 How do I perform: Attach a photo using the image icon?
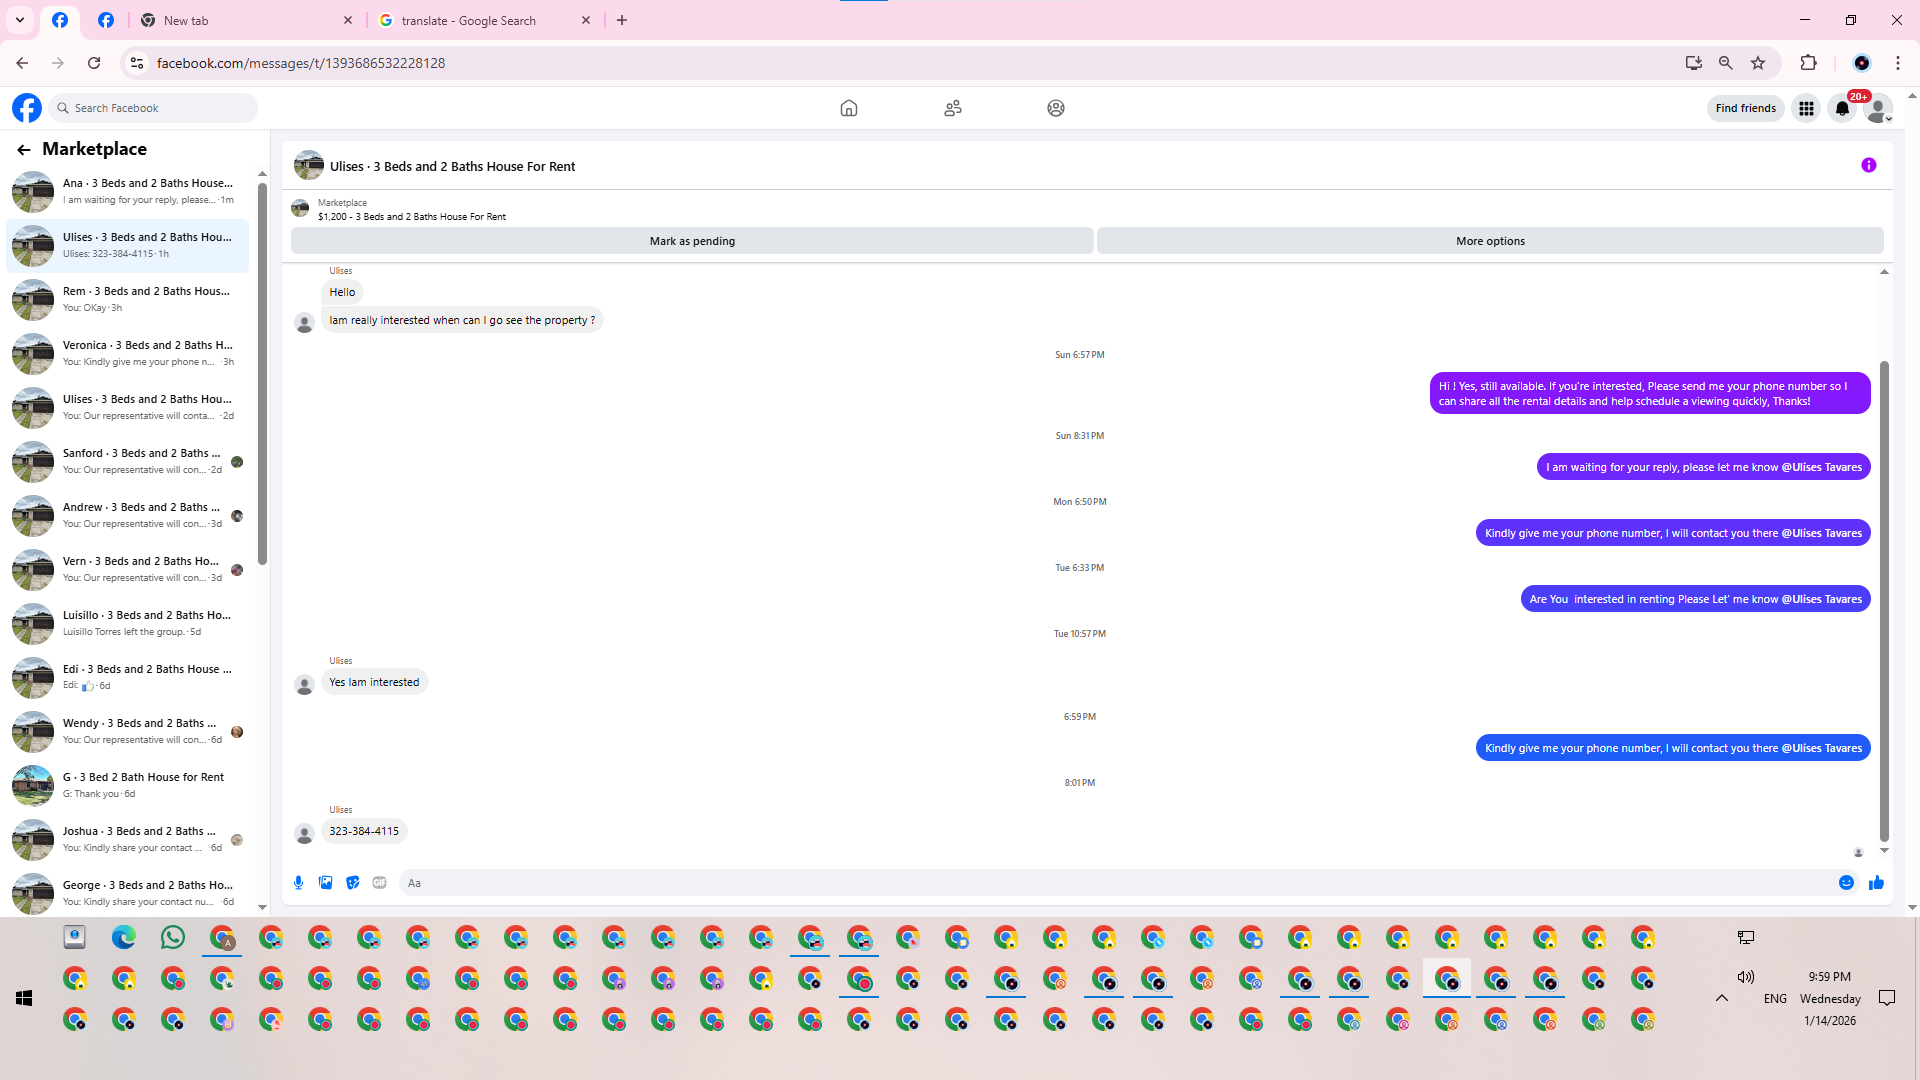point(325,882)
